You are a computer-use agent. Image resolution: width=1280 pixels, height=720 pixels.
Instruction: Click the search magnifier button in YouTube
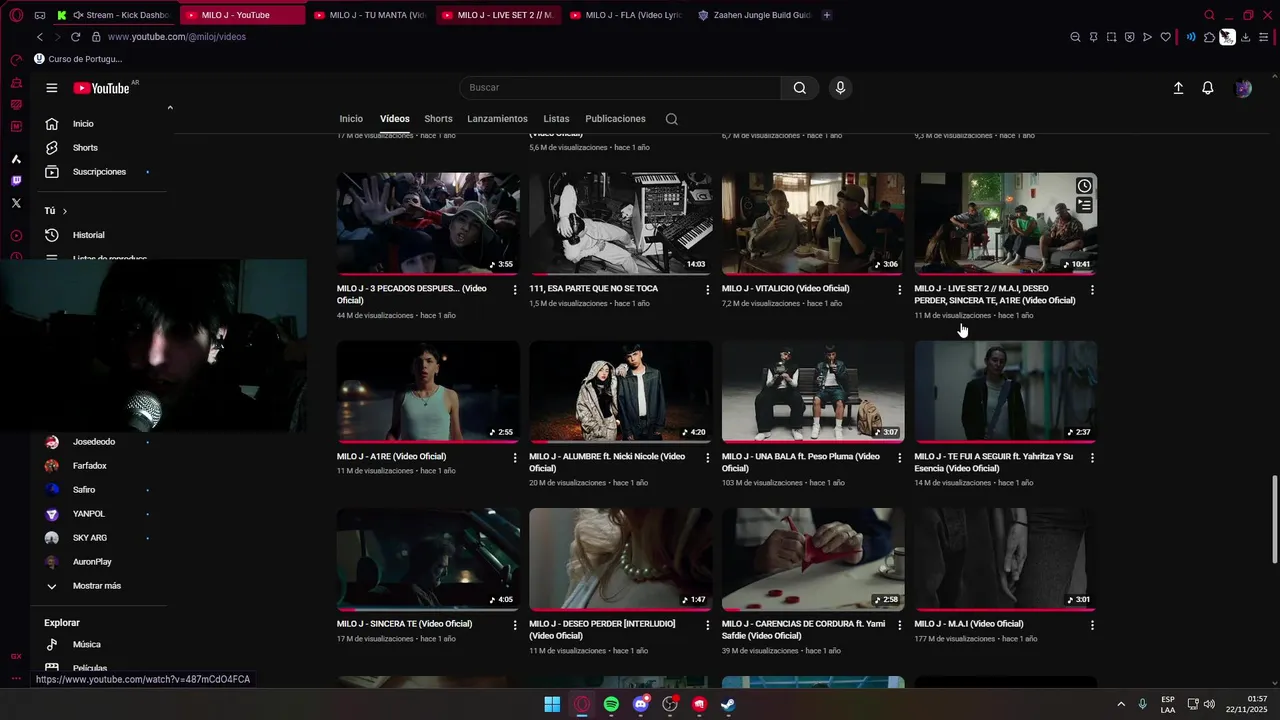800,88
